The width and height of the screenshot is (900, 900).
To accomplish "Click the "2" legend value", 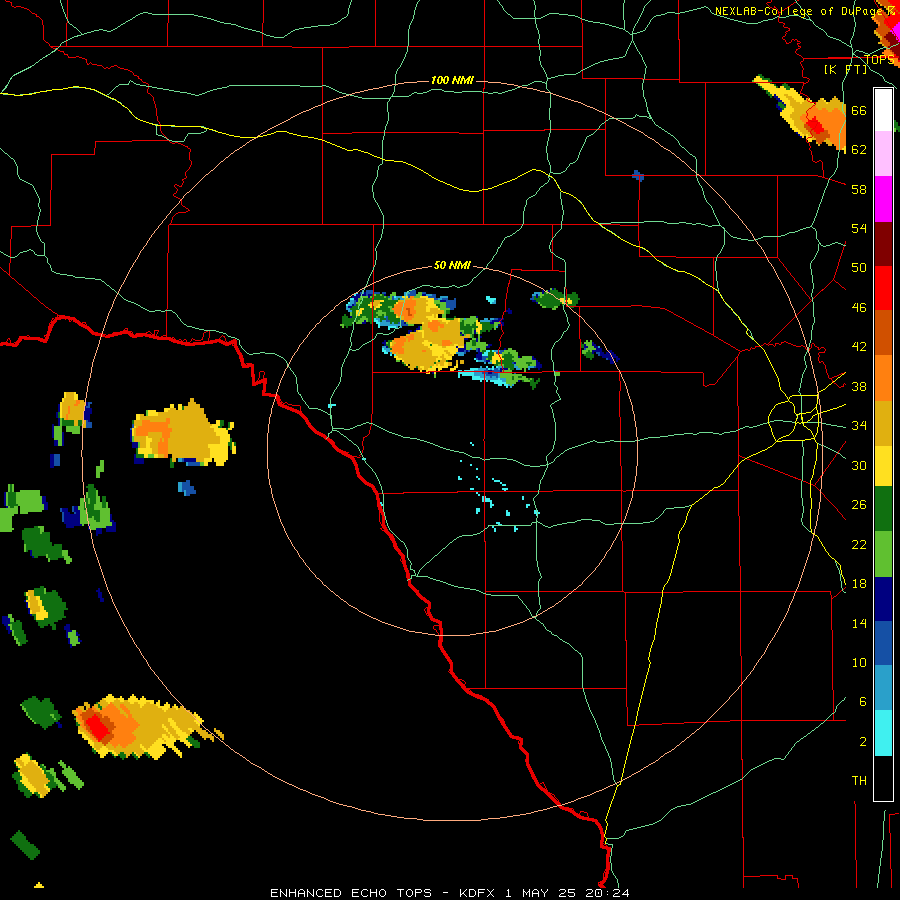I will [862, 742].
